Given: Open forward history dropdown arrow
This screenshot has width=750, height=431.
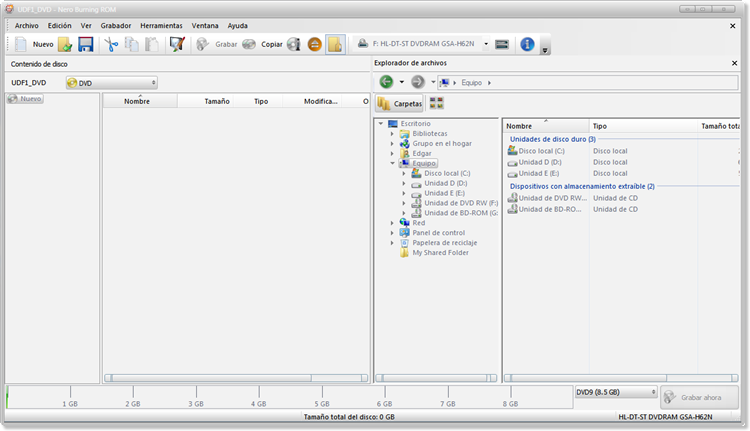Looking at the screenshot, I should point(433,82).
